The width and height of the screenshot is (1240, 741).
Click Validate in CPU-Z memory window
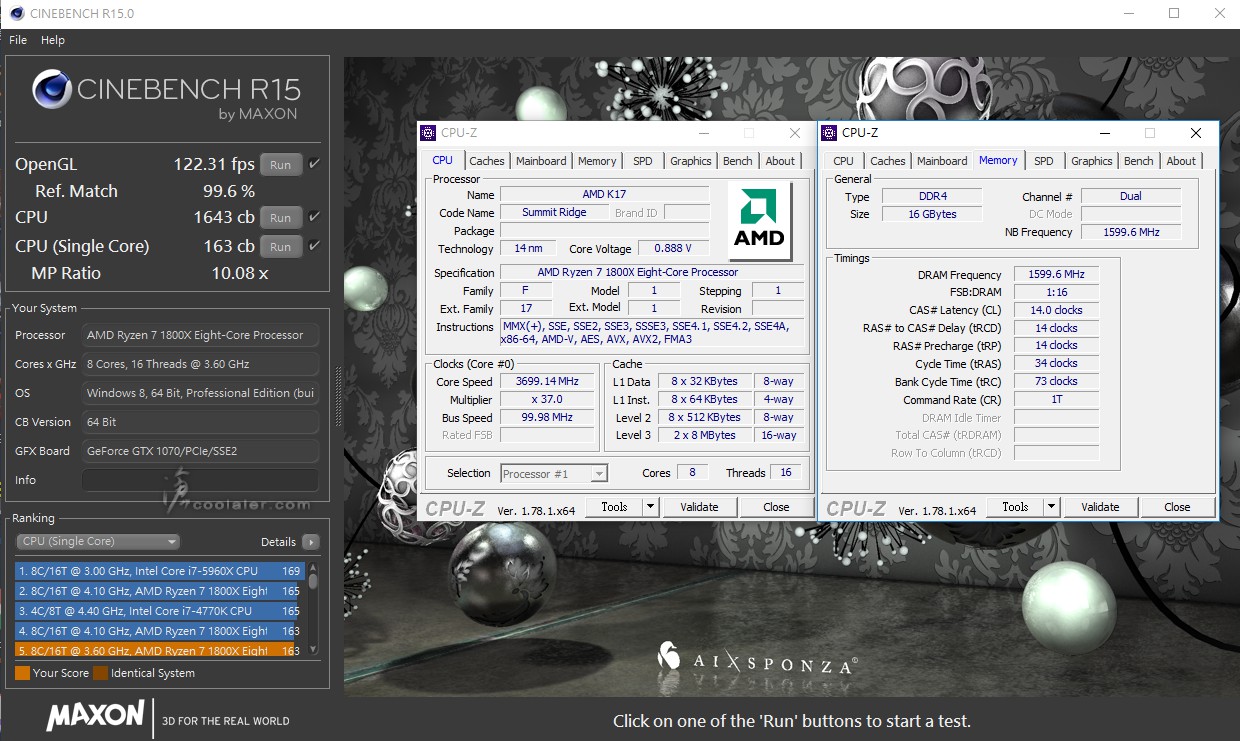[1100, 507]
